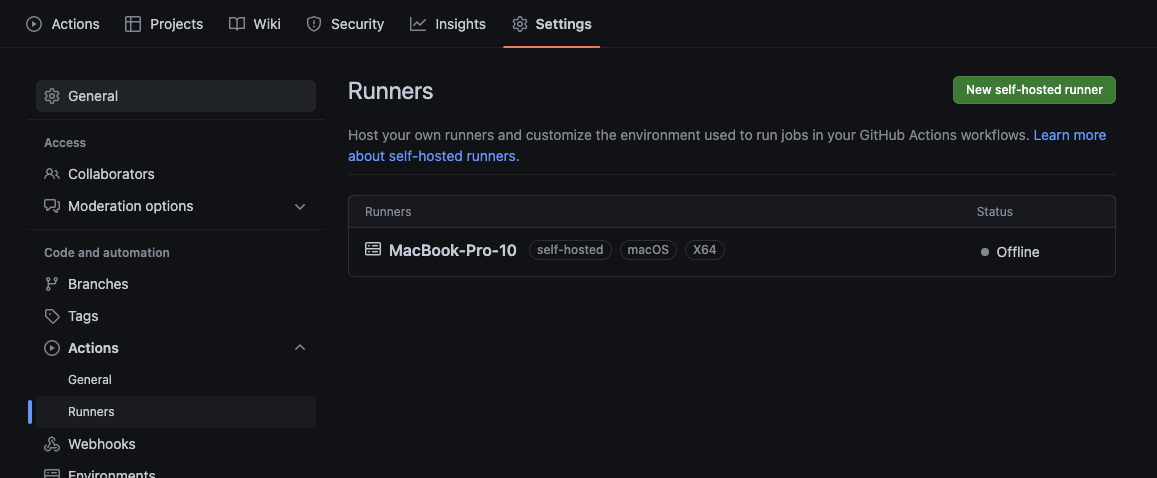Click the Projects table icon
The image size is (1157, 478).
point(133,24)
